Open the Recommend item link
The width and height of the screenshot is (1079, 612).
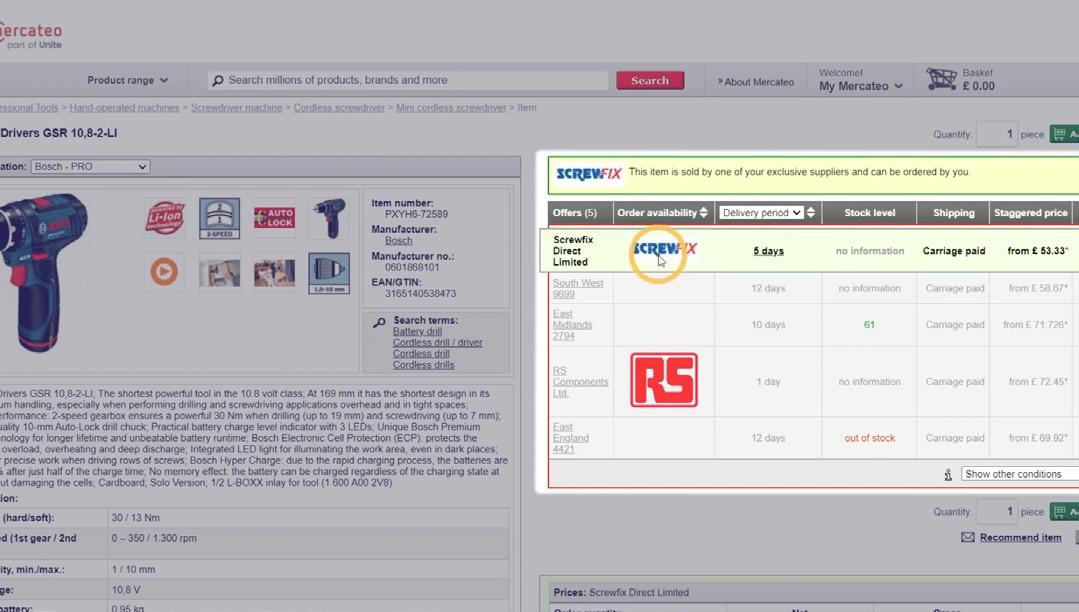1021,538
